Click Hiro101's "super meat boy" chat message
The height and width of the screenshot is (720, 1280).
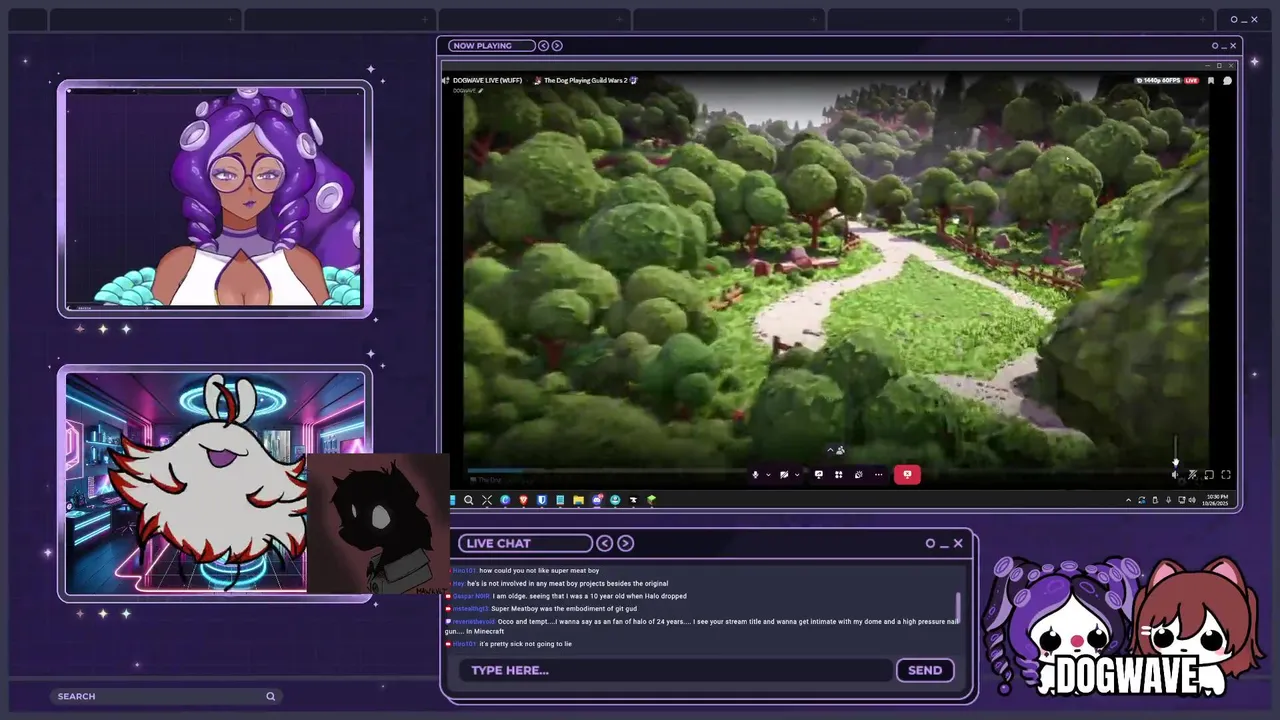click(522, 571)
